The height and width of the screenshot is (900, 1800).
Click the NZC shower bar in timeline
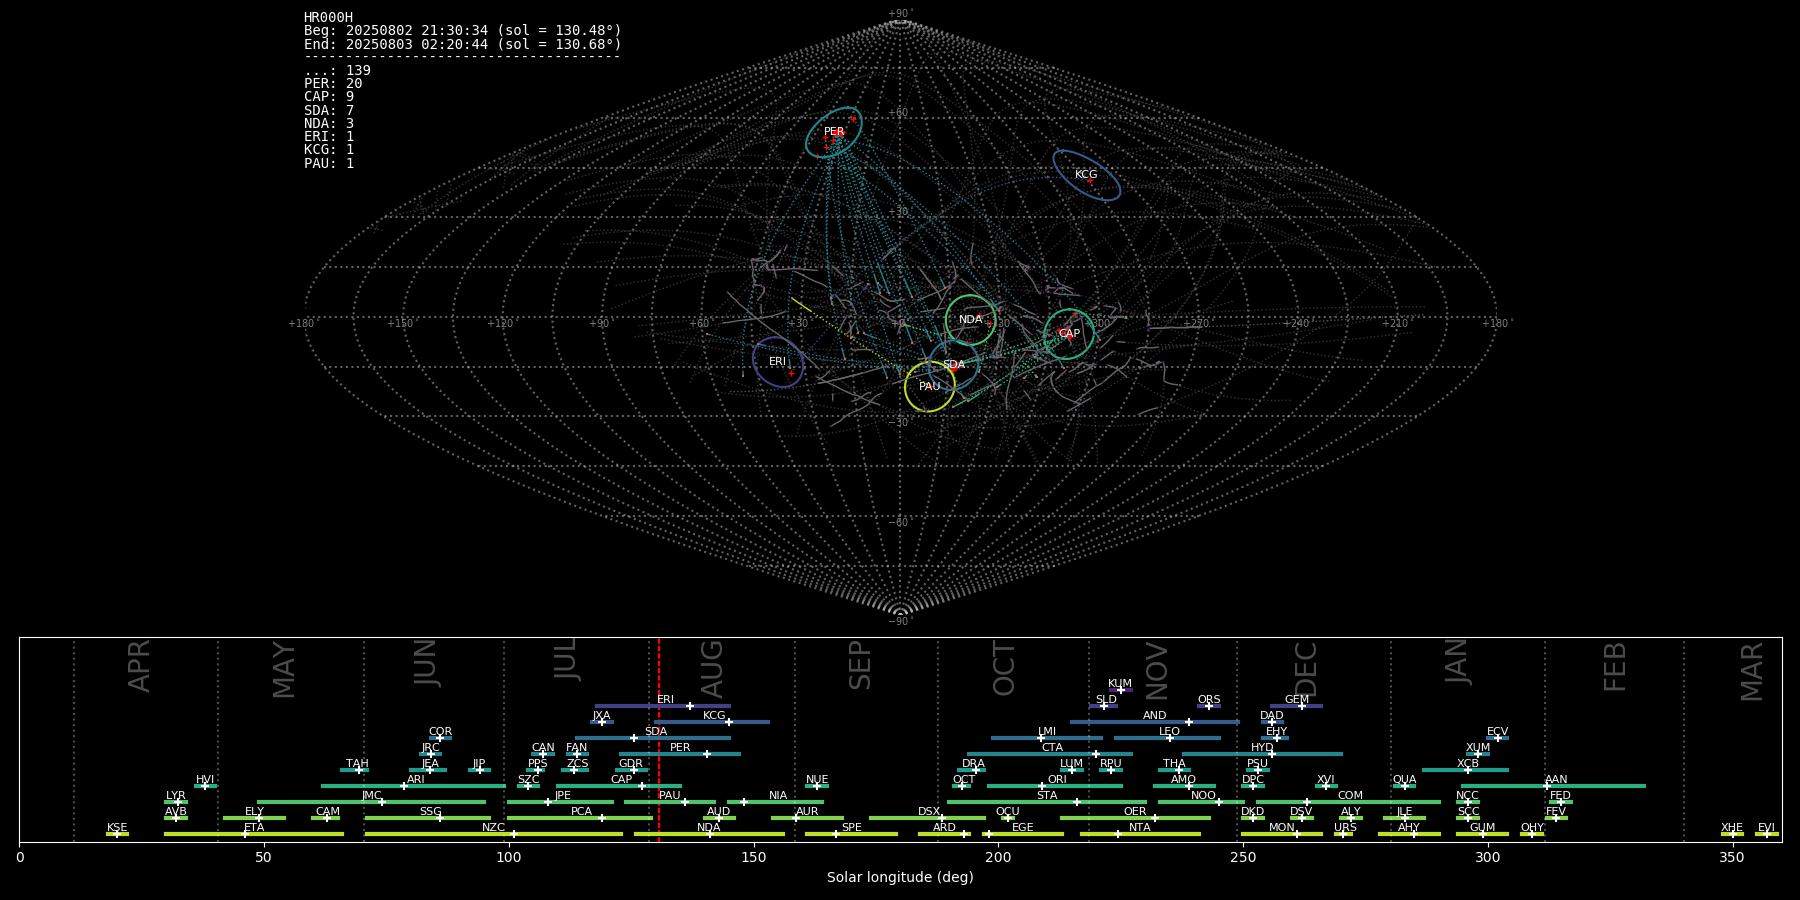[x=494, y=834]
